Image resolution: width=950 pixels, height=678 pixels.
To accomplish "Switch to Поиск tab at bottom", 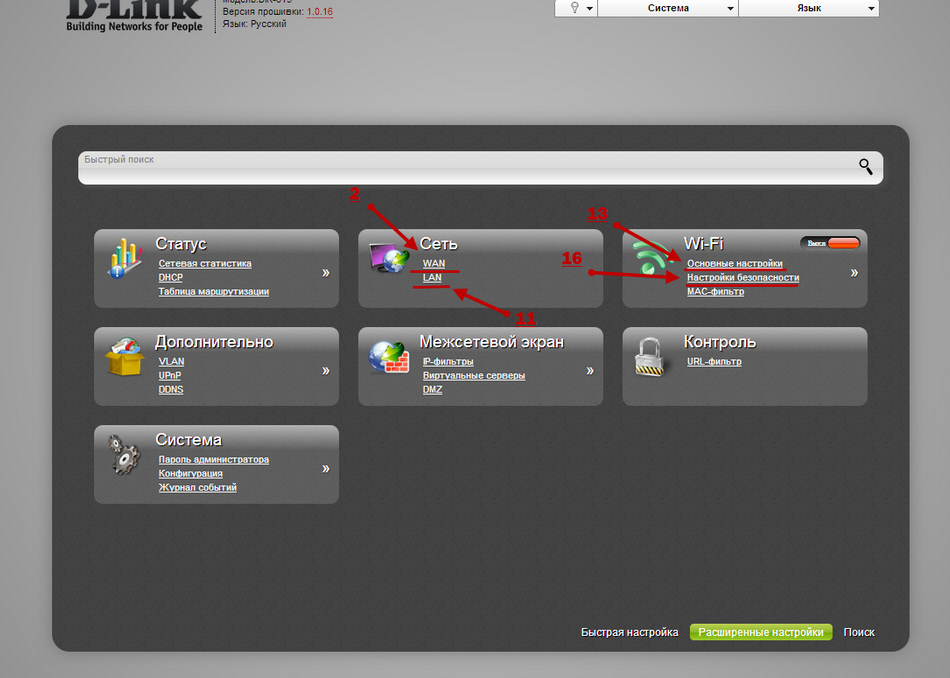I will coord(859,632).
